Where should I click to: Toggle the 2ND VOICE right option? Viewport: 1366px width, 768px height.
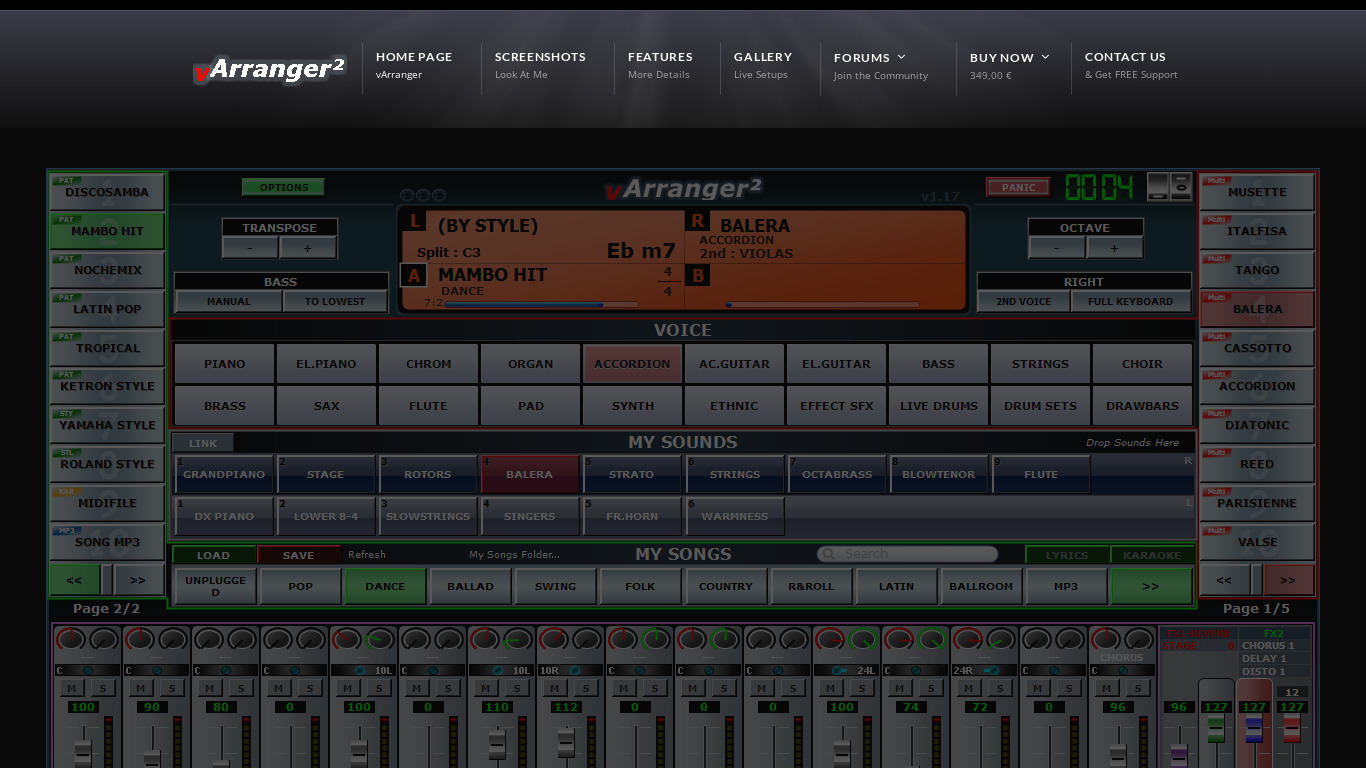pyautogui.click(x=1023, y=301)
